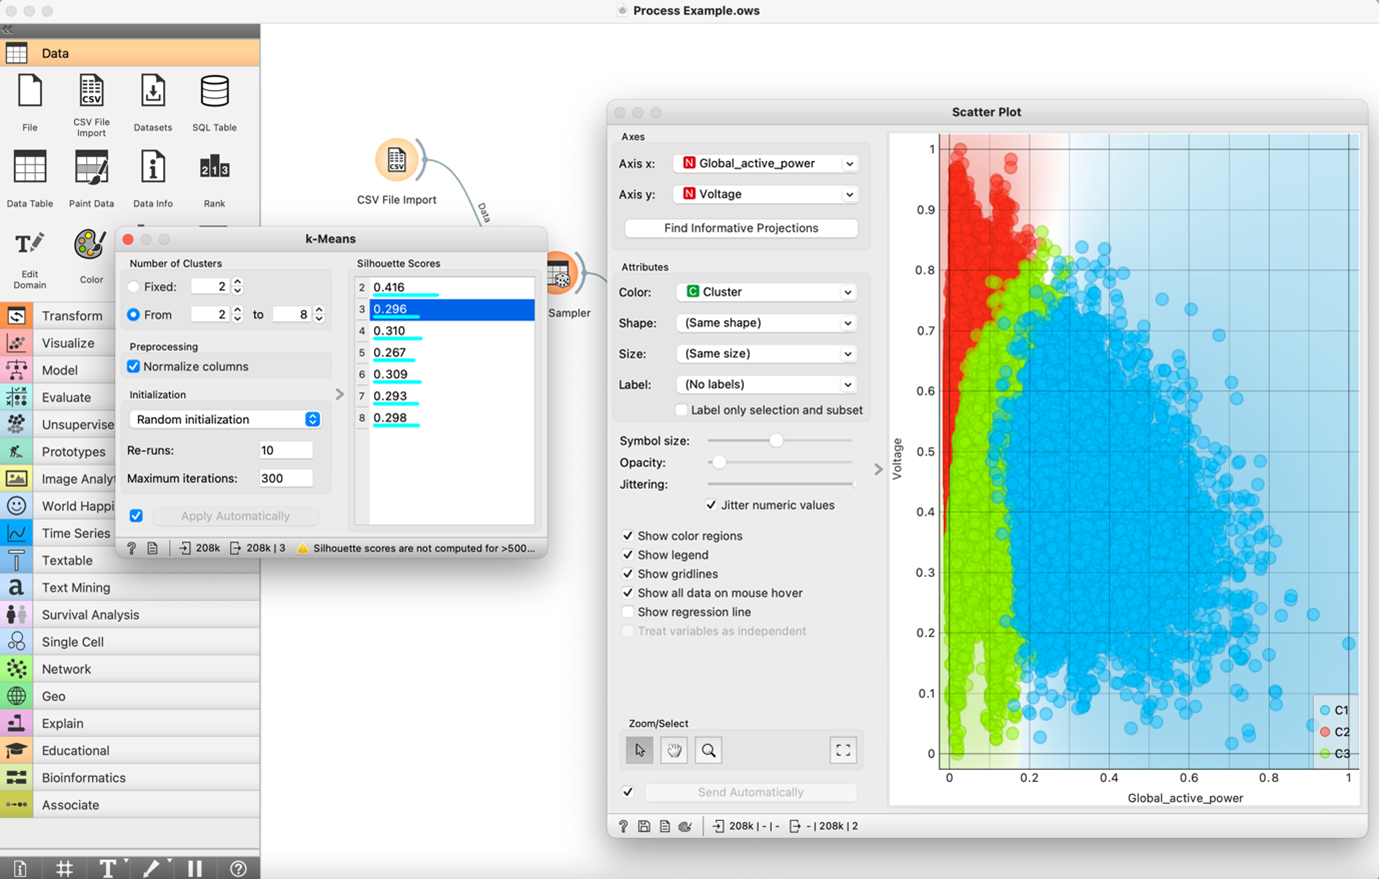Image resolution: width=1379 pixels, height=879 pixels.
Task: Select silhouette score row for 2 clusters
Action: click(x=450, y=288)
